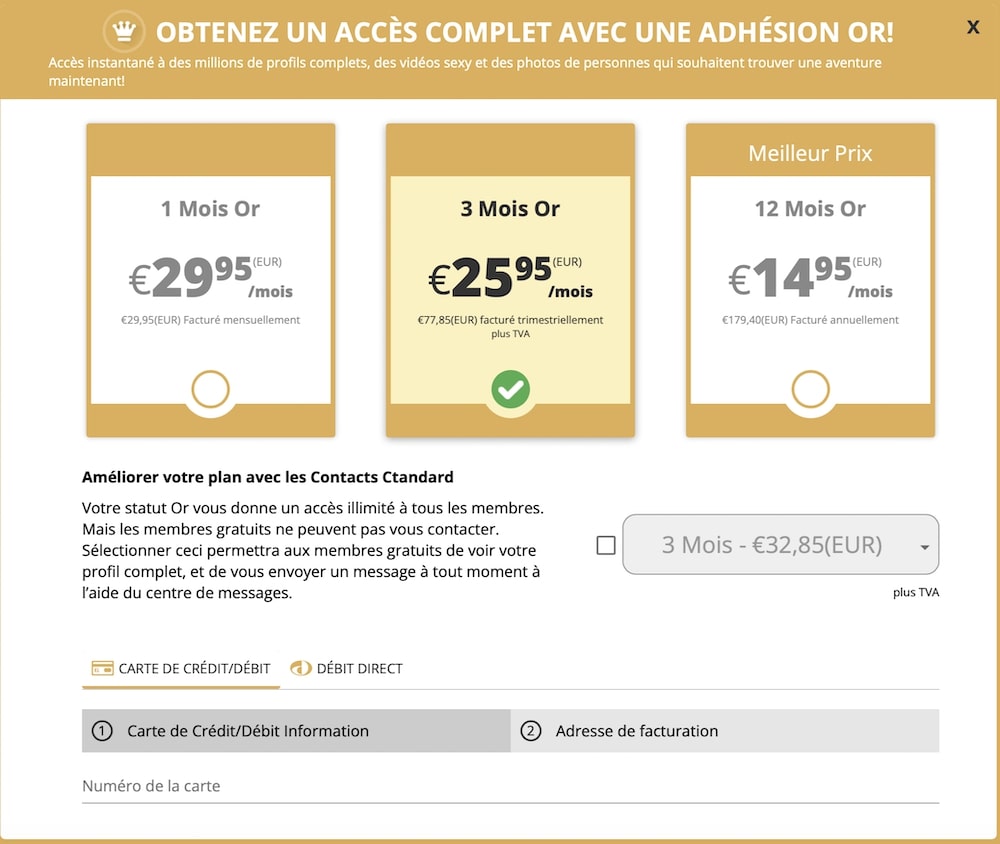Close the Gold membership dialog
Screen dimensions: 1000x844
coord(973,27)
